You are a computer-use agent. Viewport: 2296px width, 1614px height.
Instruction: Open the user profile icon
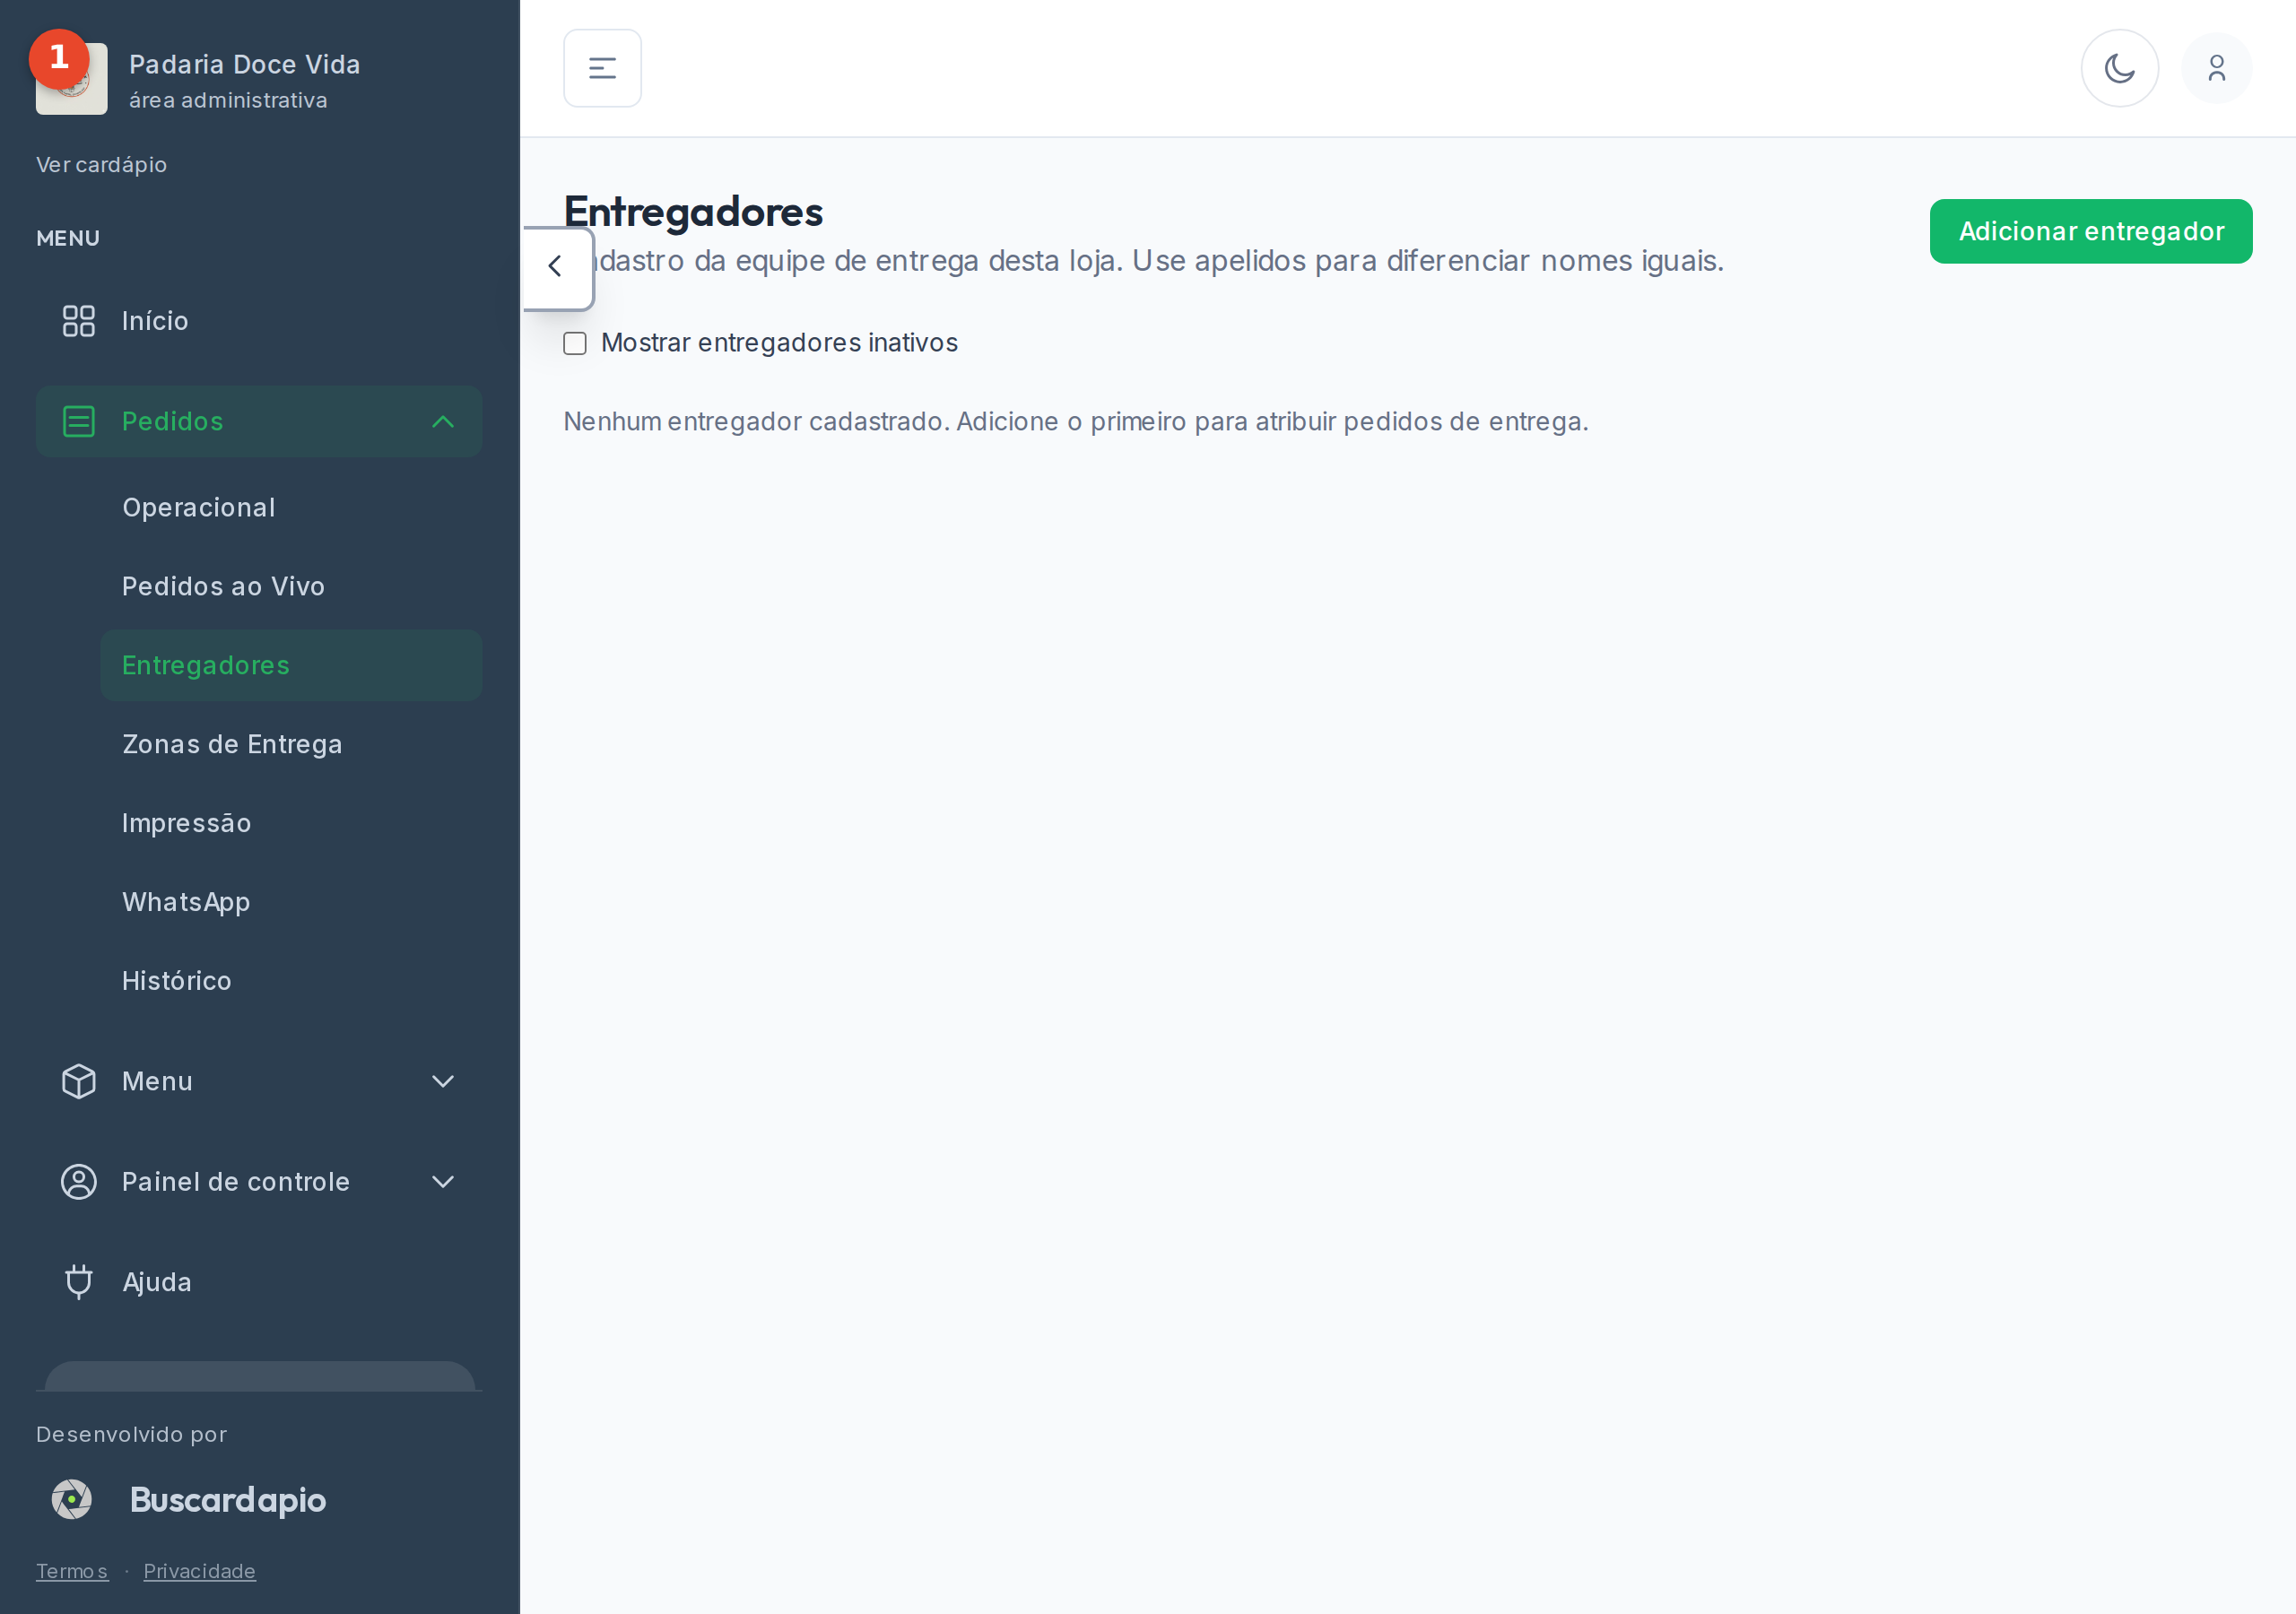2216,68
